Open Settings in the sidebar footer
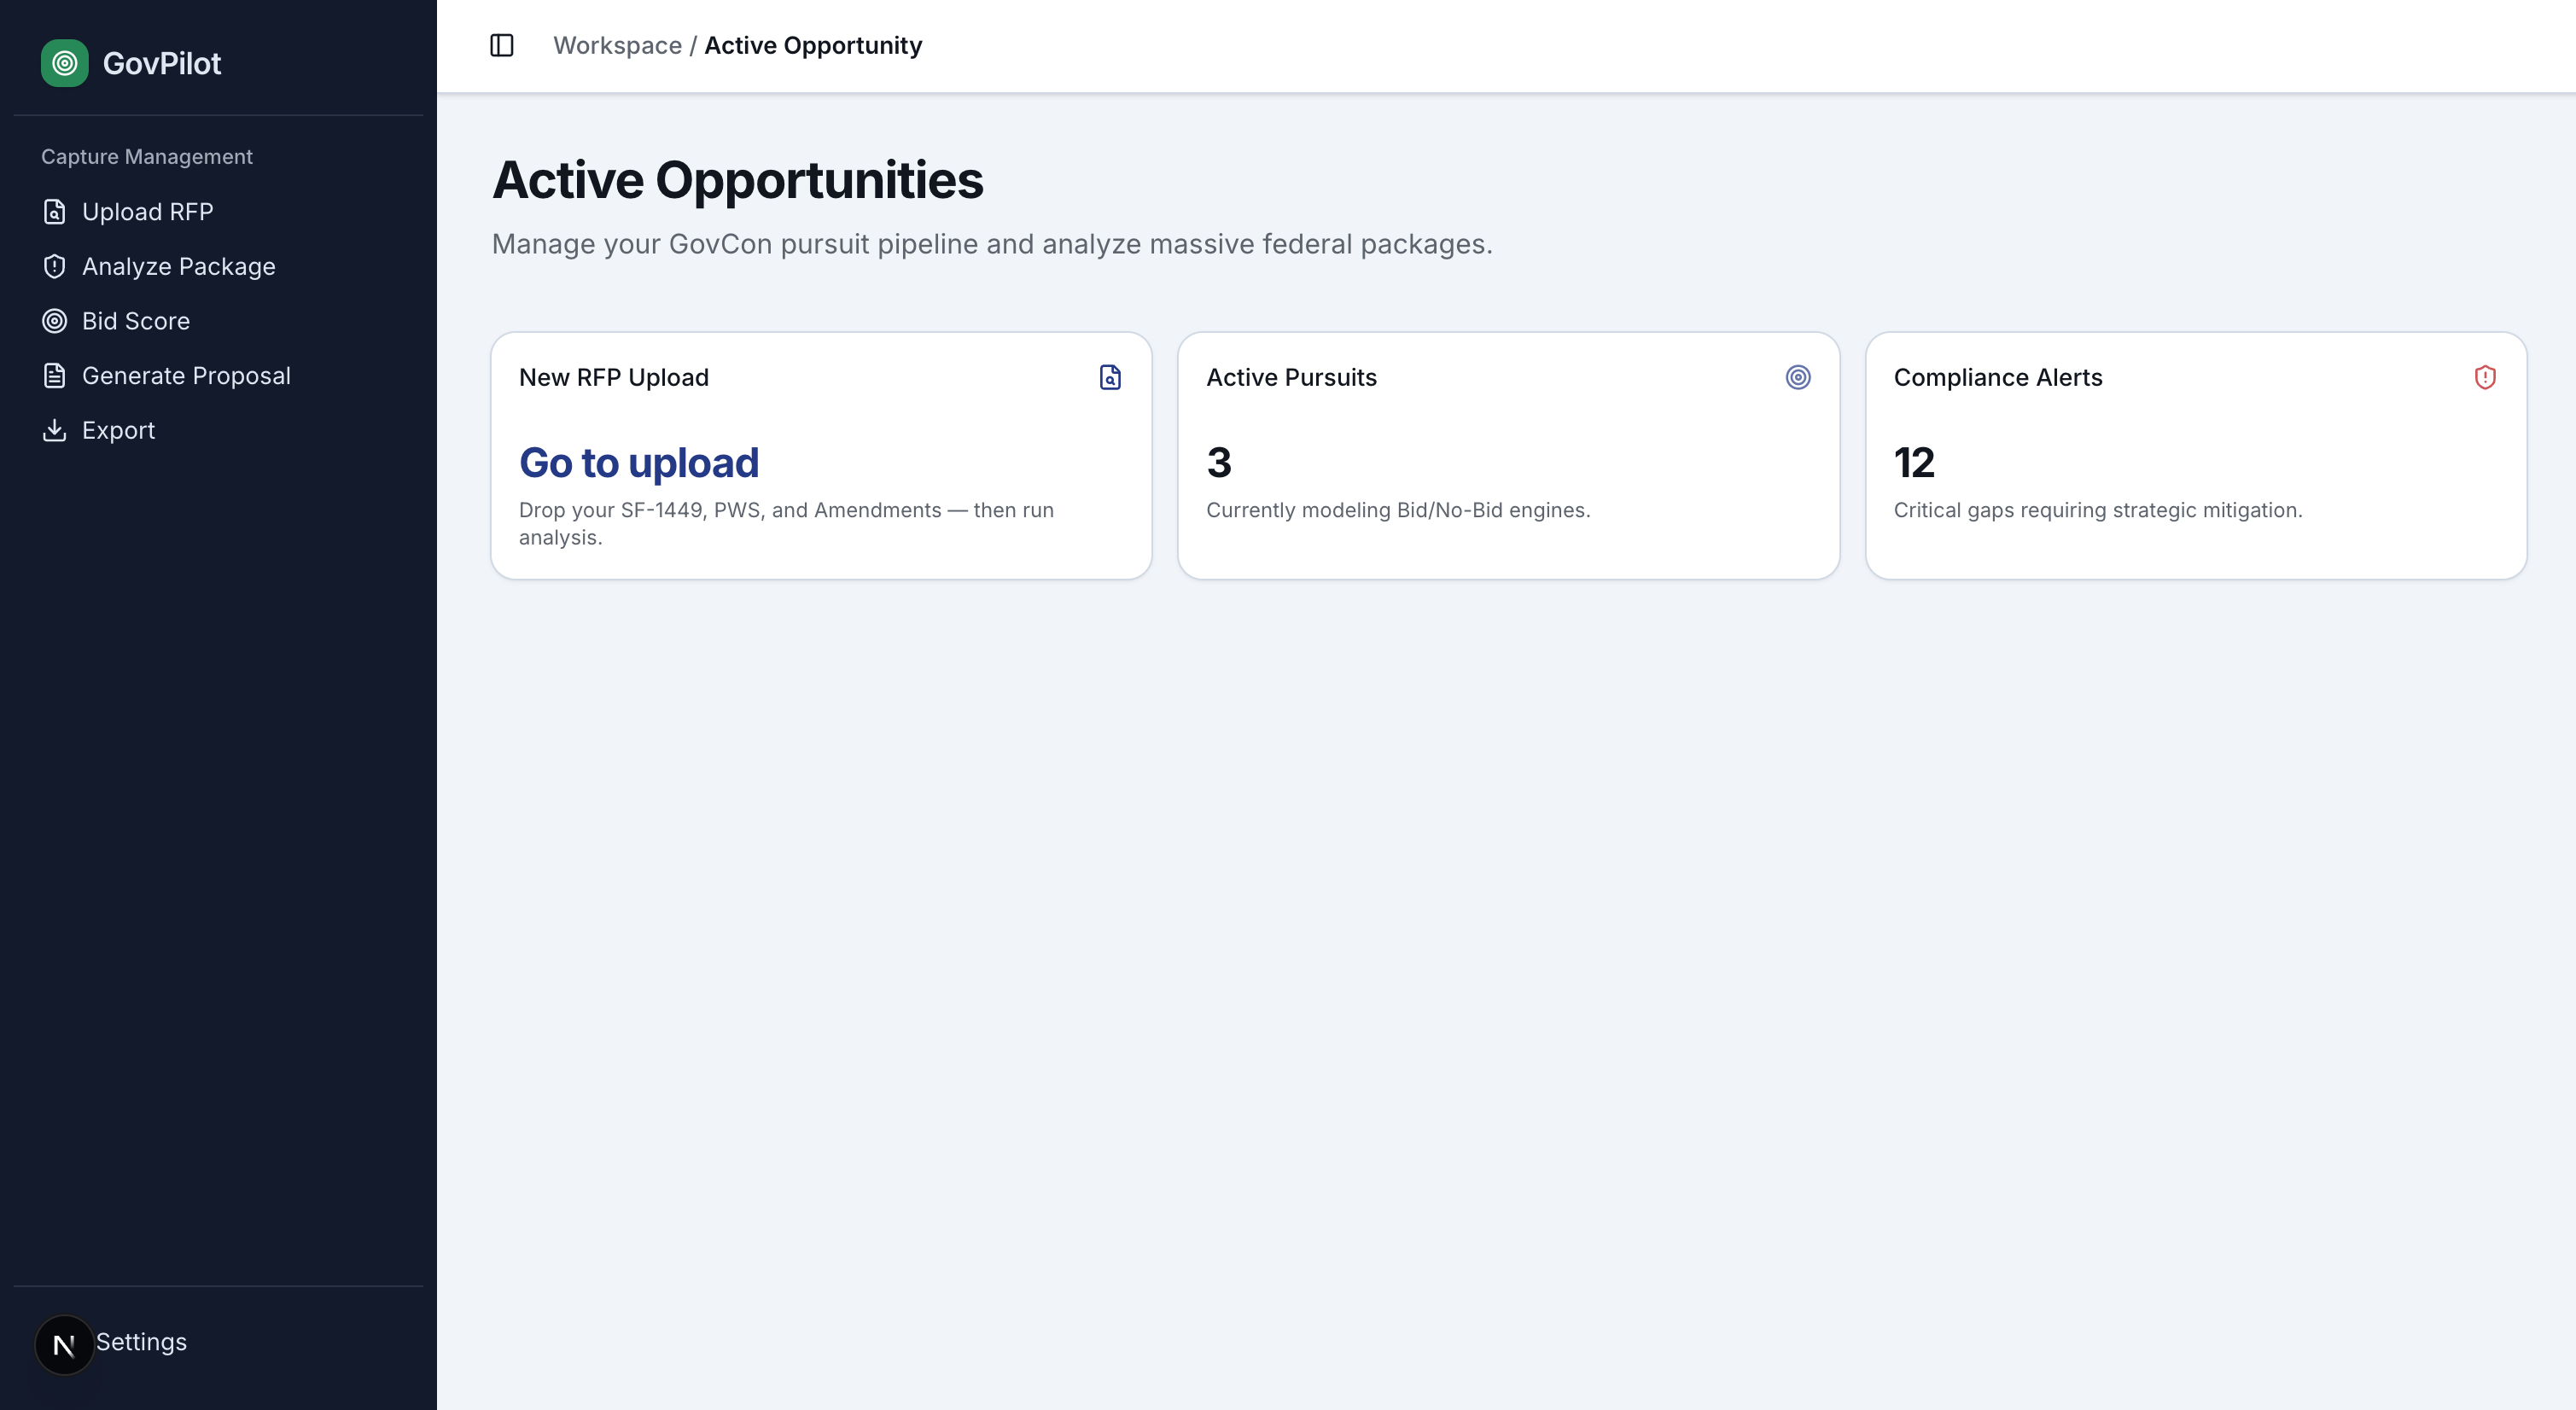Image resolution: width=2576 pixels, height=1410 pixels. click(x=141, y=1342)
